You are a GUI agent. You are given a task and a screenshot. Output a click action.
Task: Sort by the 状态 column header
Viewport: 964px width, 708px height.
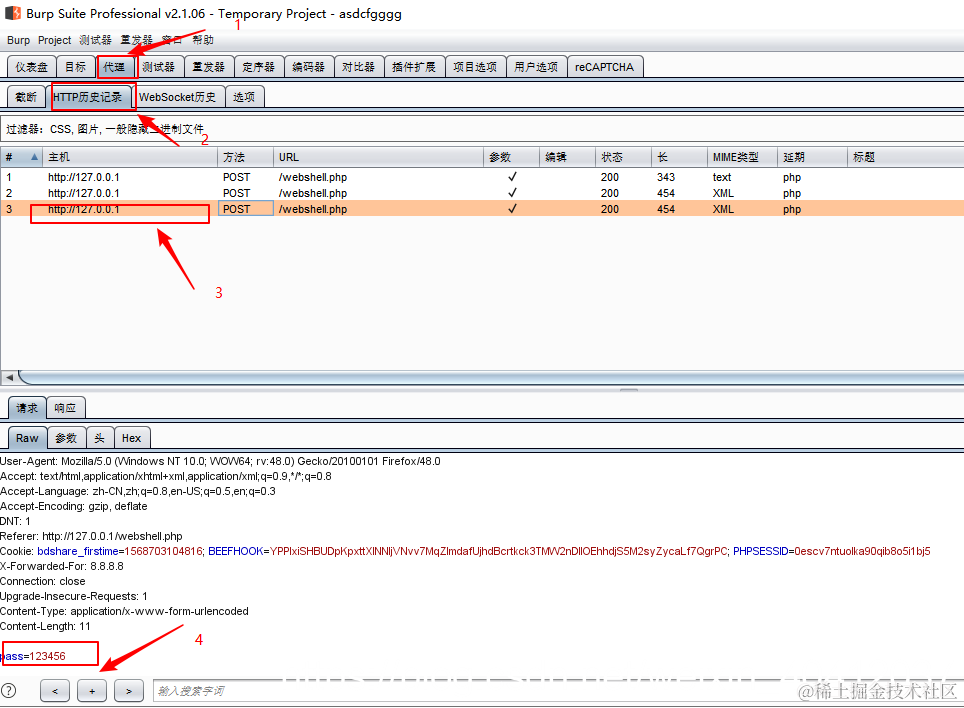623,157
